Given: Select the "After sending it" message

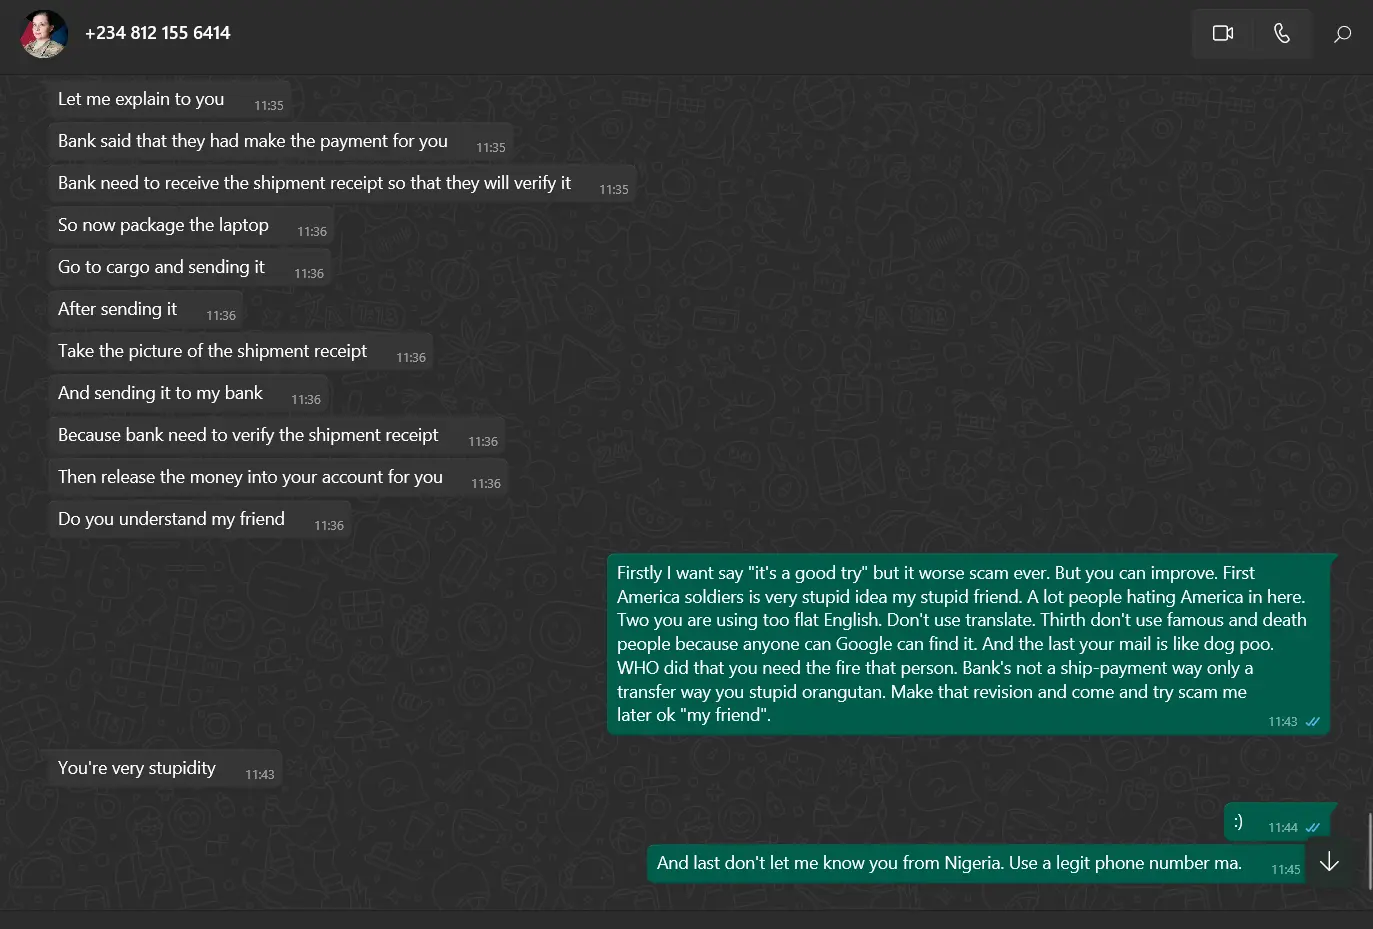Looking at the screenshot, I should click(146, 310).
